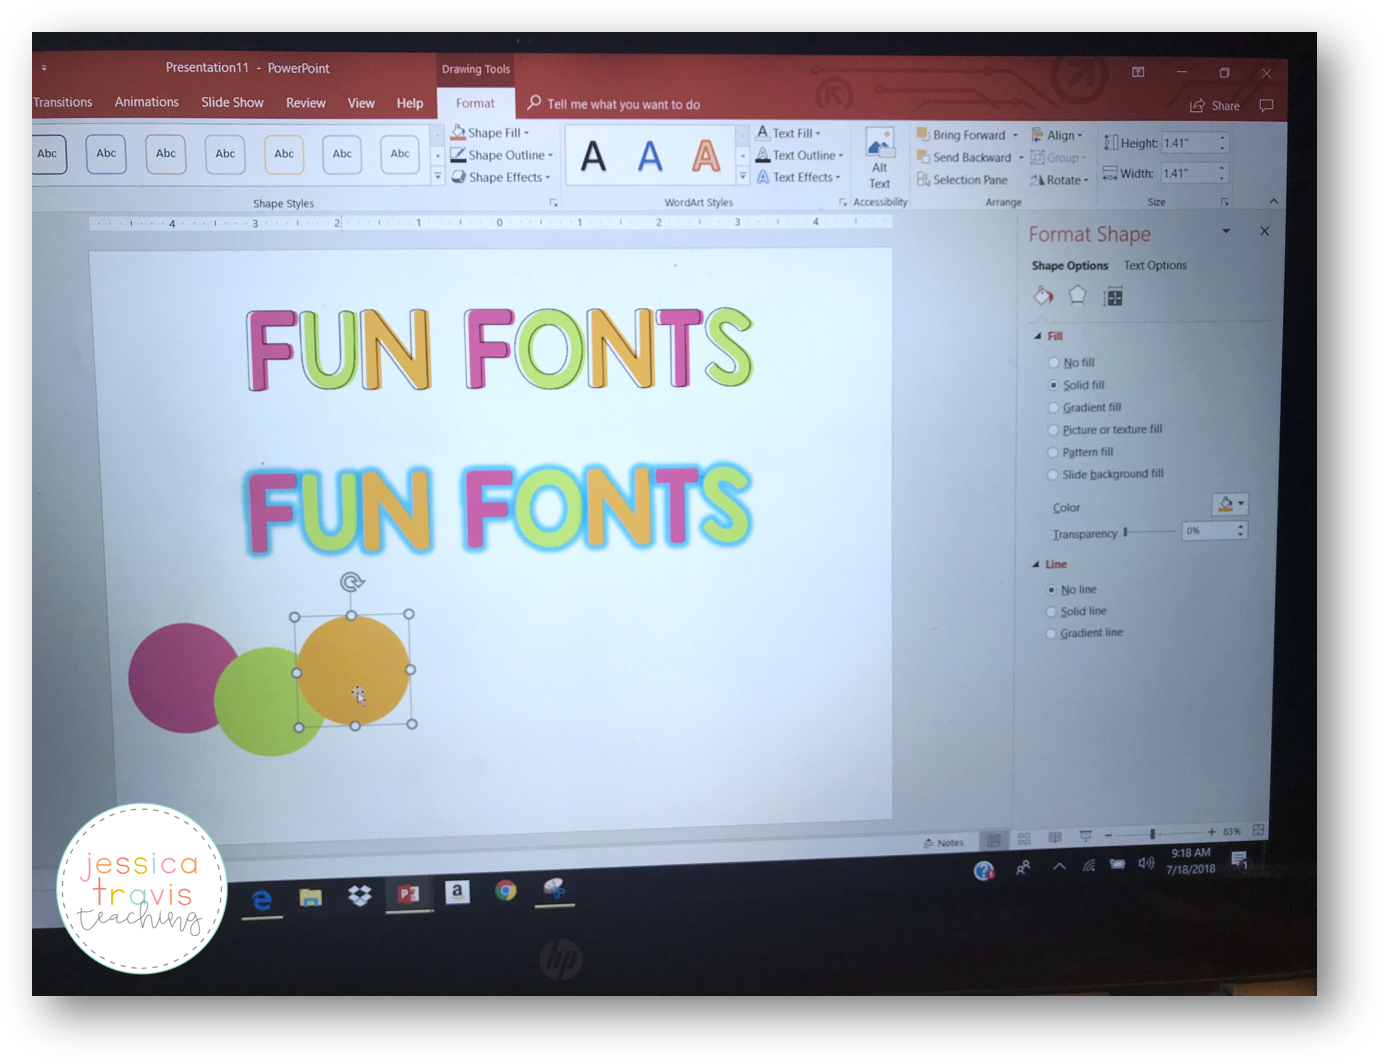Open File Explorer from the taskbar
The width and height of the screenshot is (1382, 1061).
[x=311, y=898]
